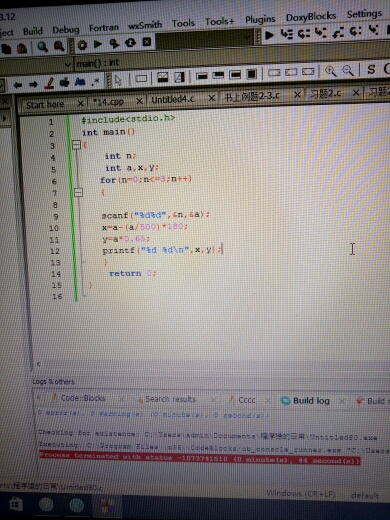This screenshot has height=520, width=390.
Task: Click the Zoom in magnifier icon
Action: click(x=331, y=71)
